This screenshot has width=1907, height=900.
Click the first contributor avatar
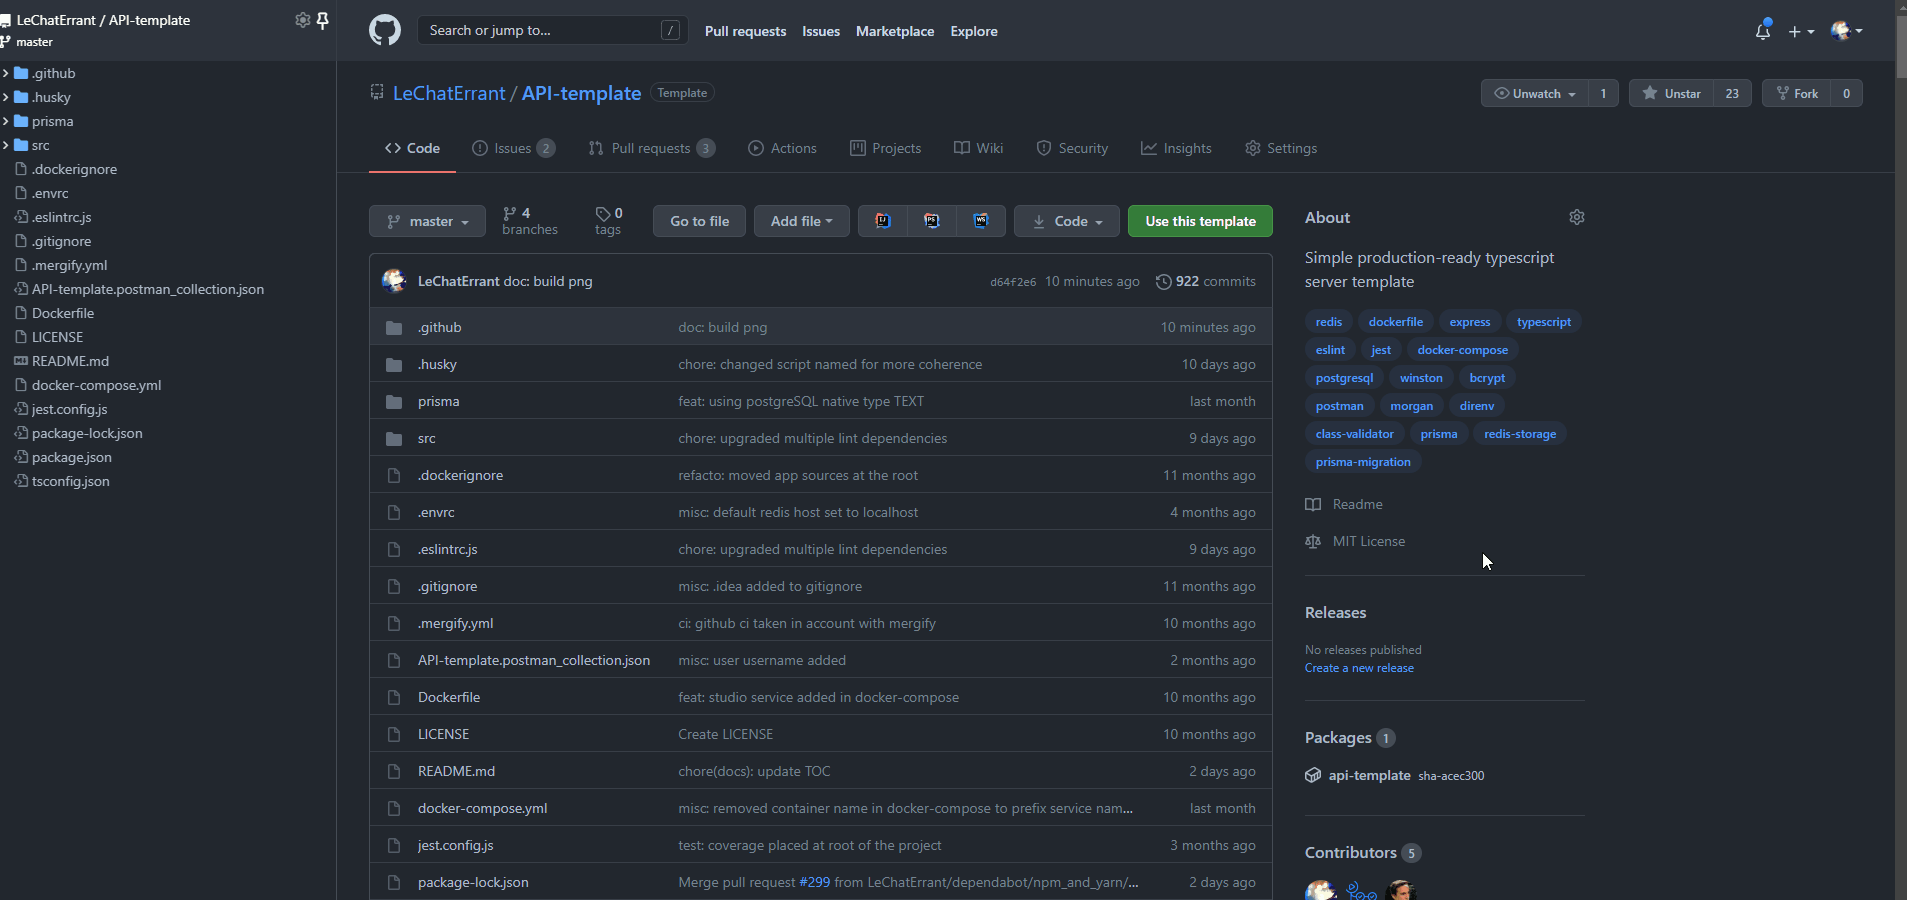coord(1321,890)
